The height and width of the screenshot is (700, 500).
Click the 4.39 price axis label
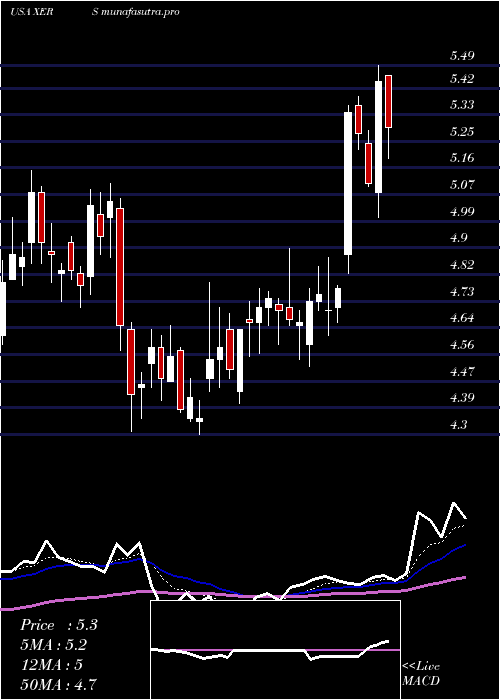tap(462, 397)
